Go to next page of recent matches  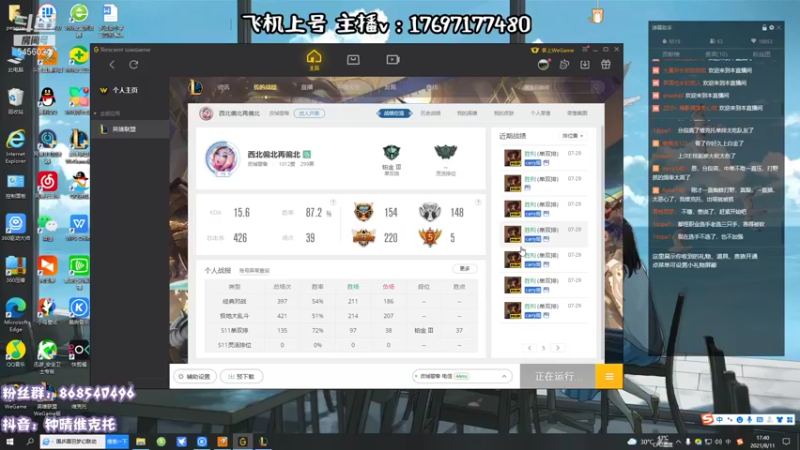pyautogui.click(x=558, y=348)
